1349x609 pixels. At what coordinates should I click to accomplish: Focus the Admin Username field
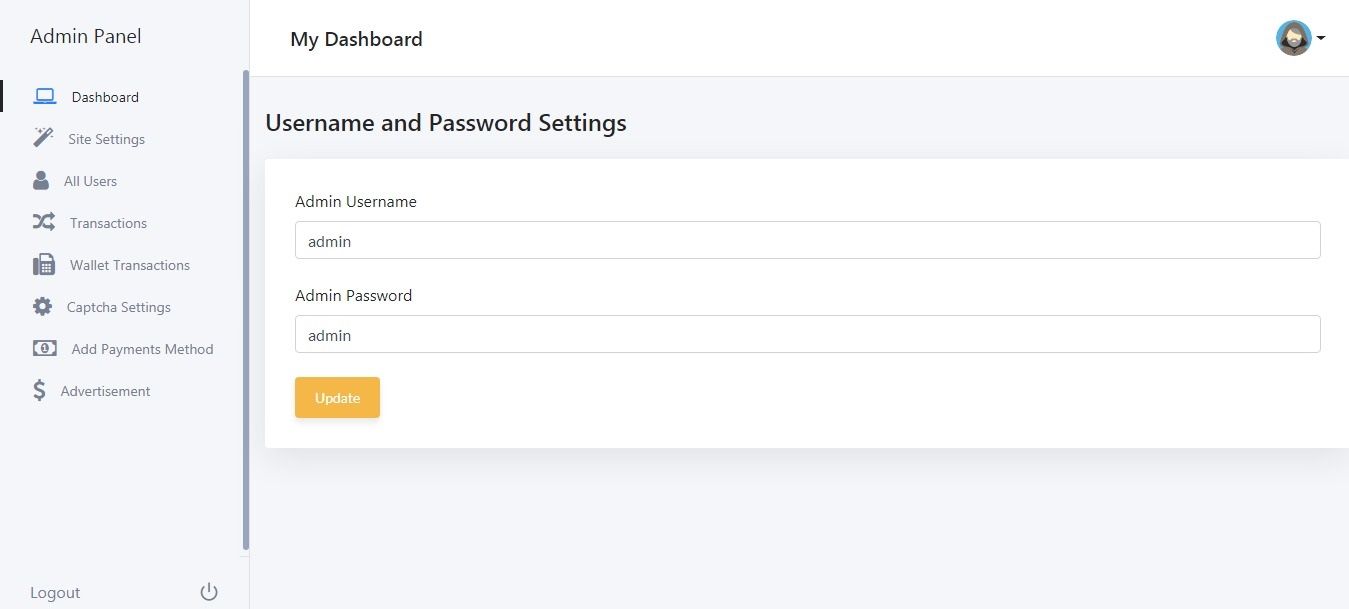coord(808,240)
